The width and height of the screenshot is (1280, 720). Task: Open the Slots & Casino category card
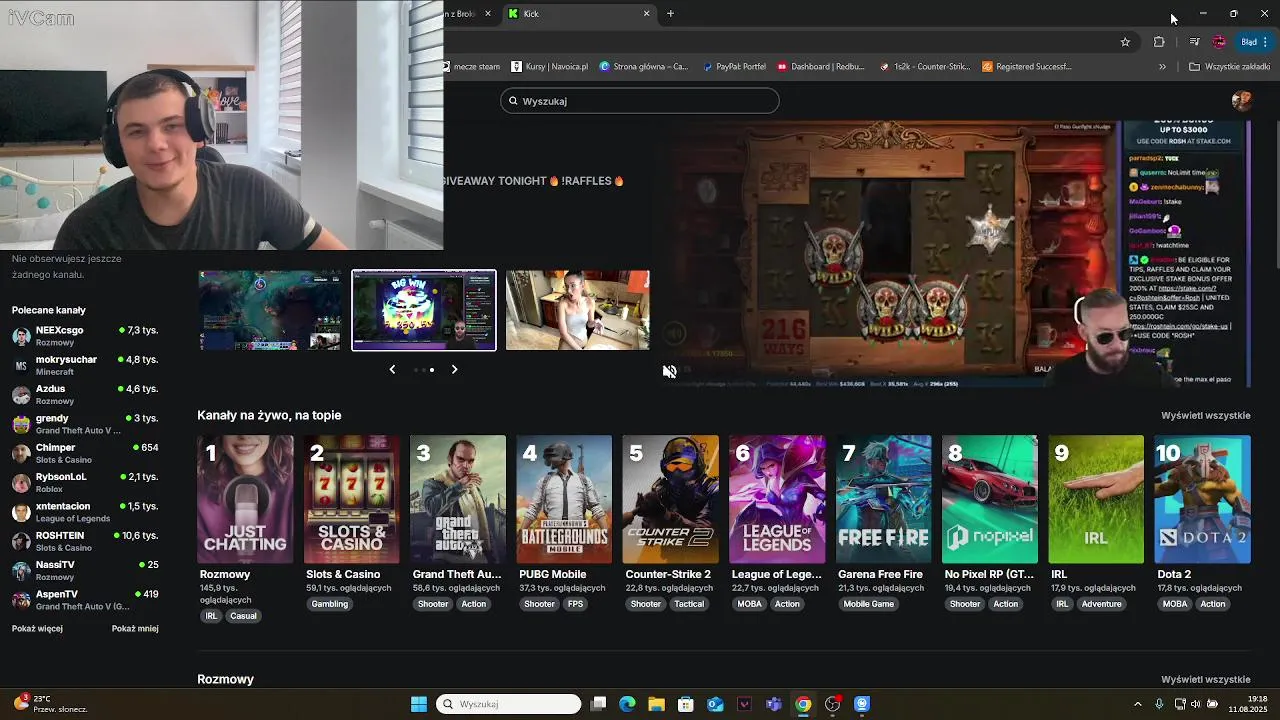coord(351,499)
